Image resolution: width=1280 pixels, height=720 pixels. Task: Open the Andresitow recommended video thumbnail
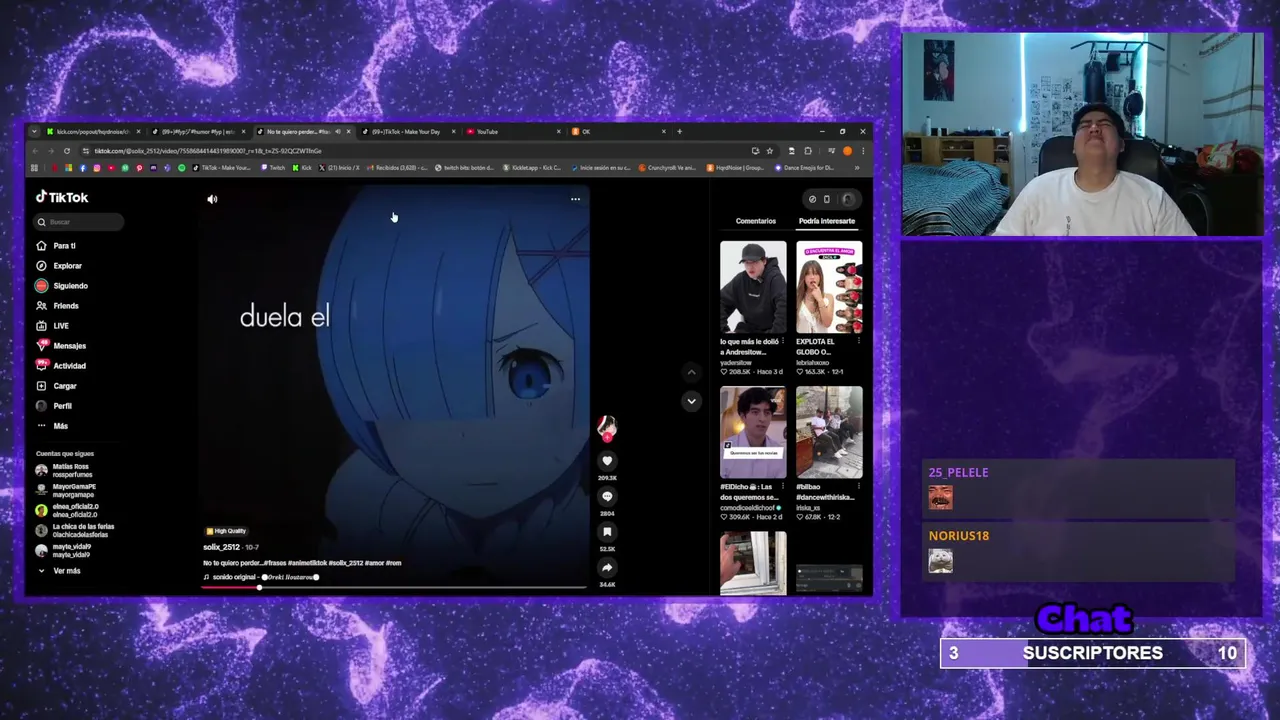753,287
